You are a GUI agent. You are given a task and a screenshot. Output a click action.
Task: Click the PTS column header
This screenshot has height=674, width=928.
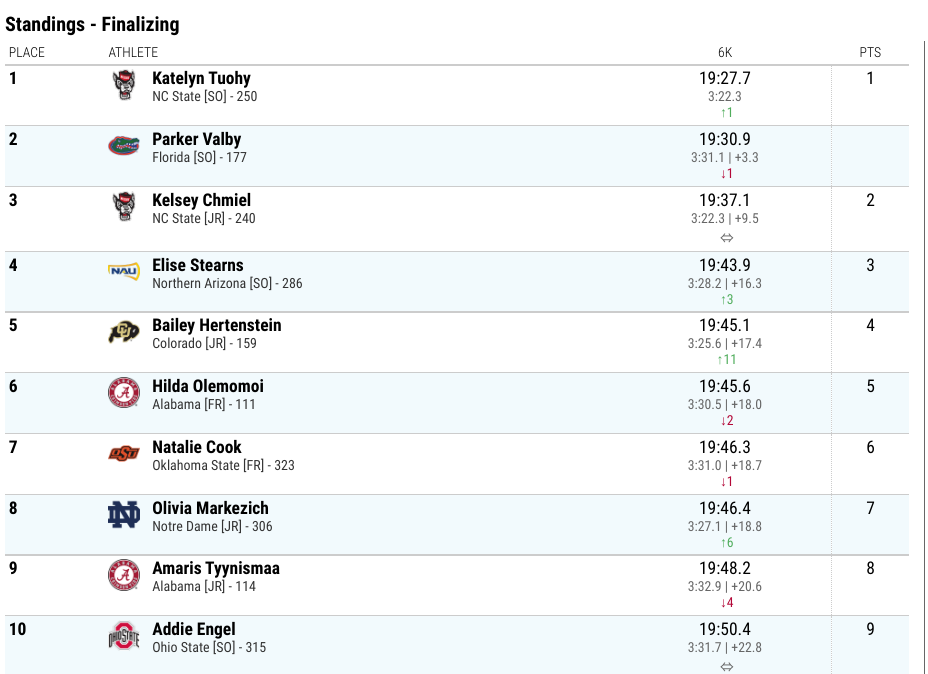[x=870, y=53]
